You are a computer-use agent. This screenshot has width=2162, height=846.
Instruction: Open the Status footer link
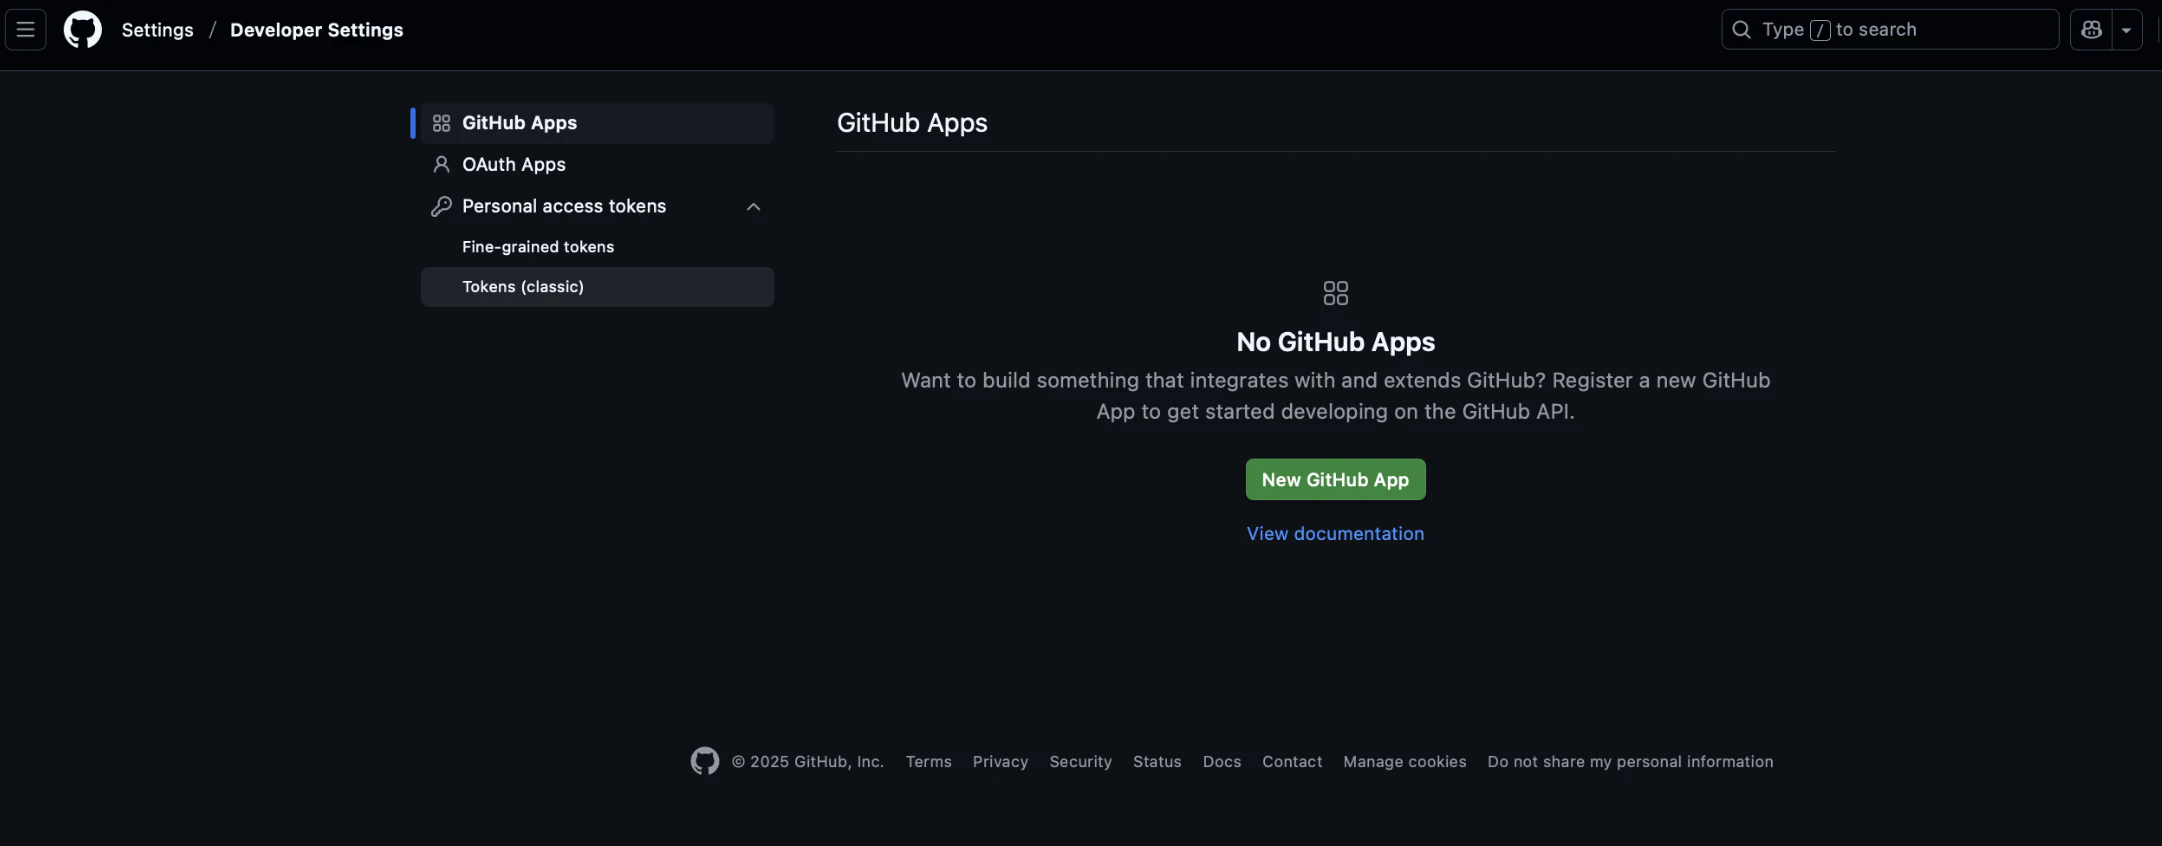[x=1157, y=762]
